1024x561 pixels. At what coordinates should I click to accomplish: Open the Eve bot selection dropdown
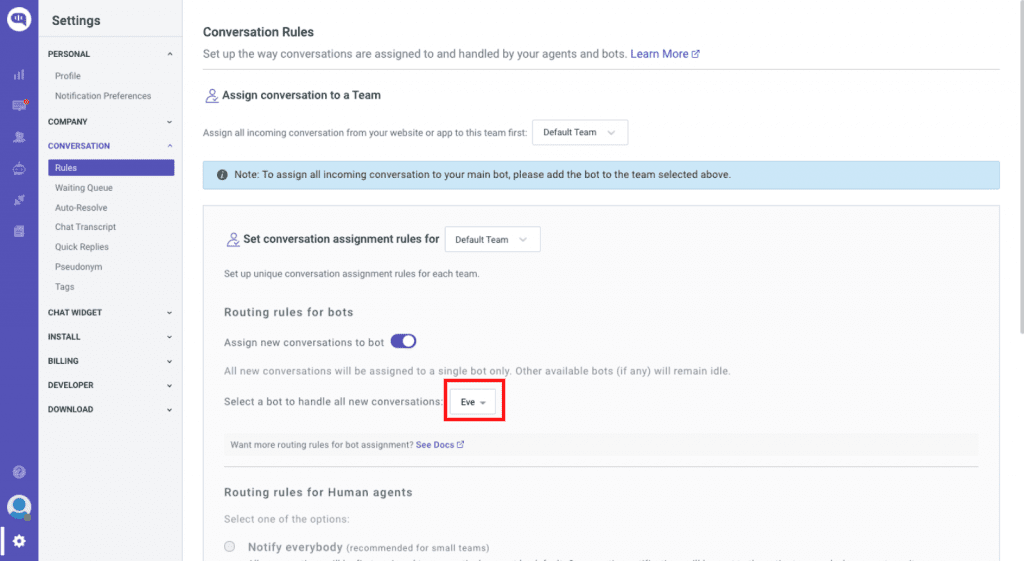473,402
